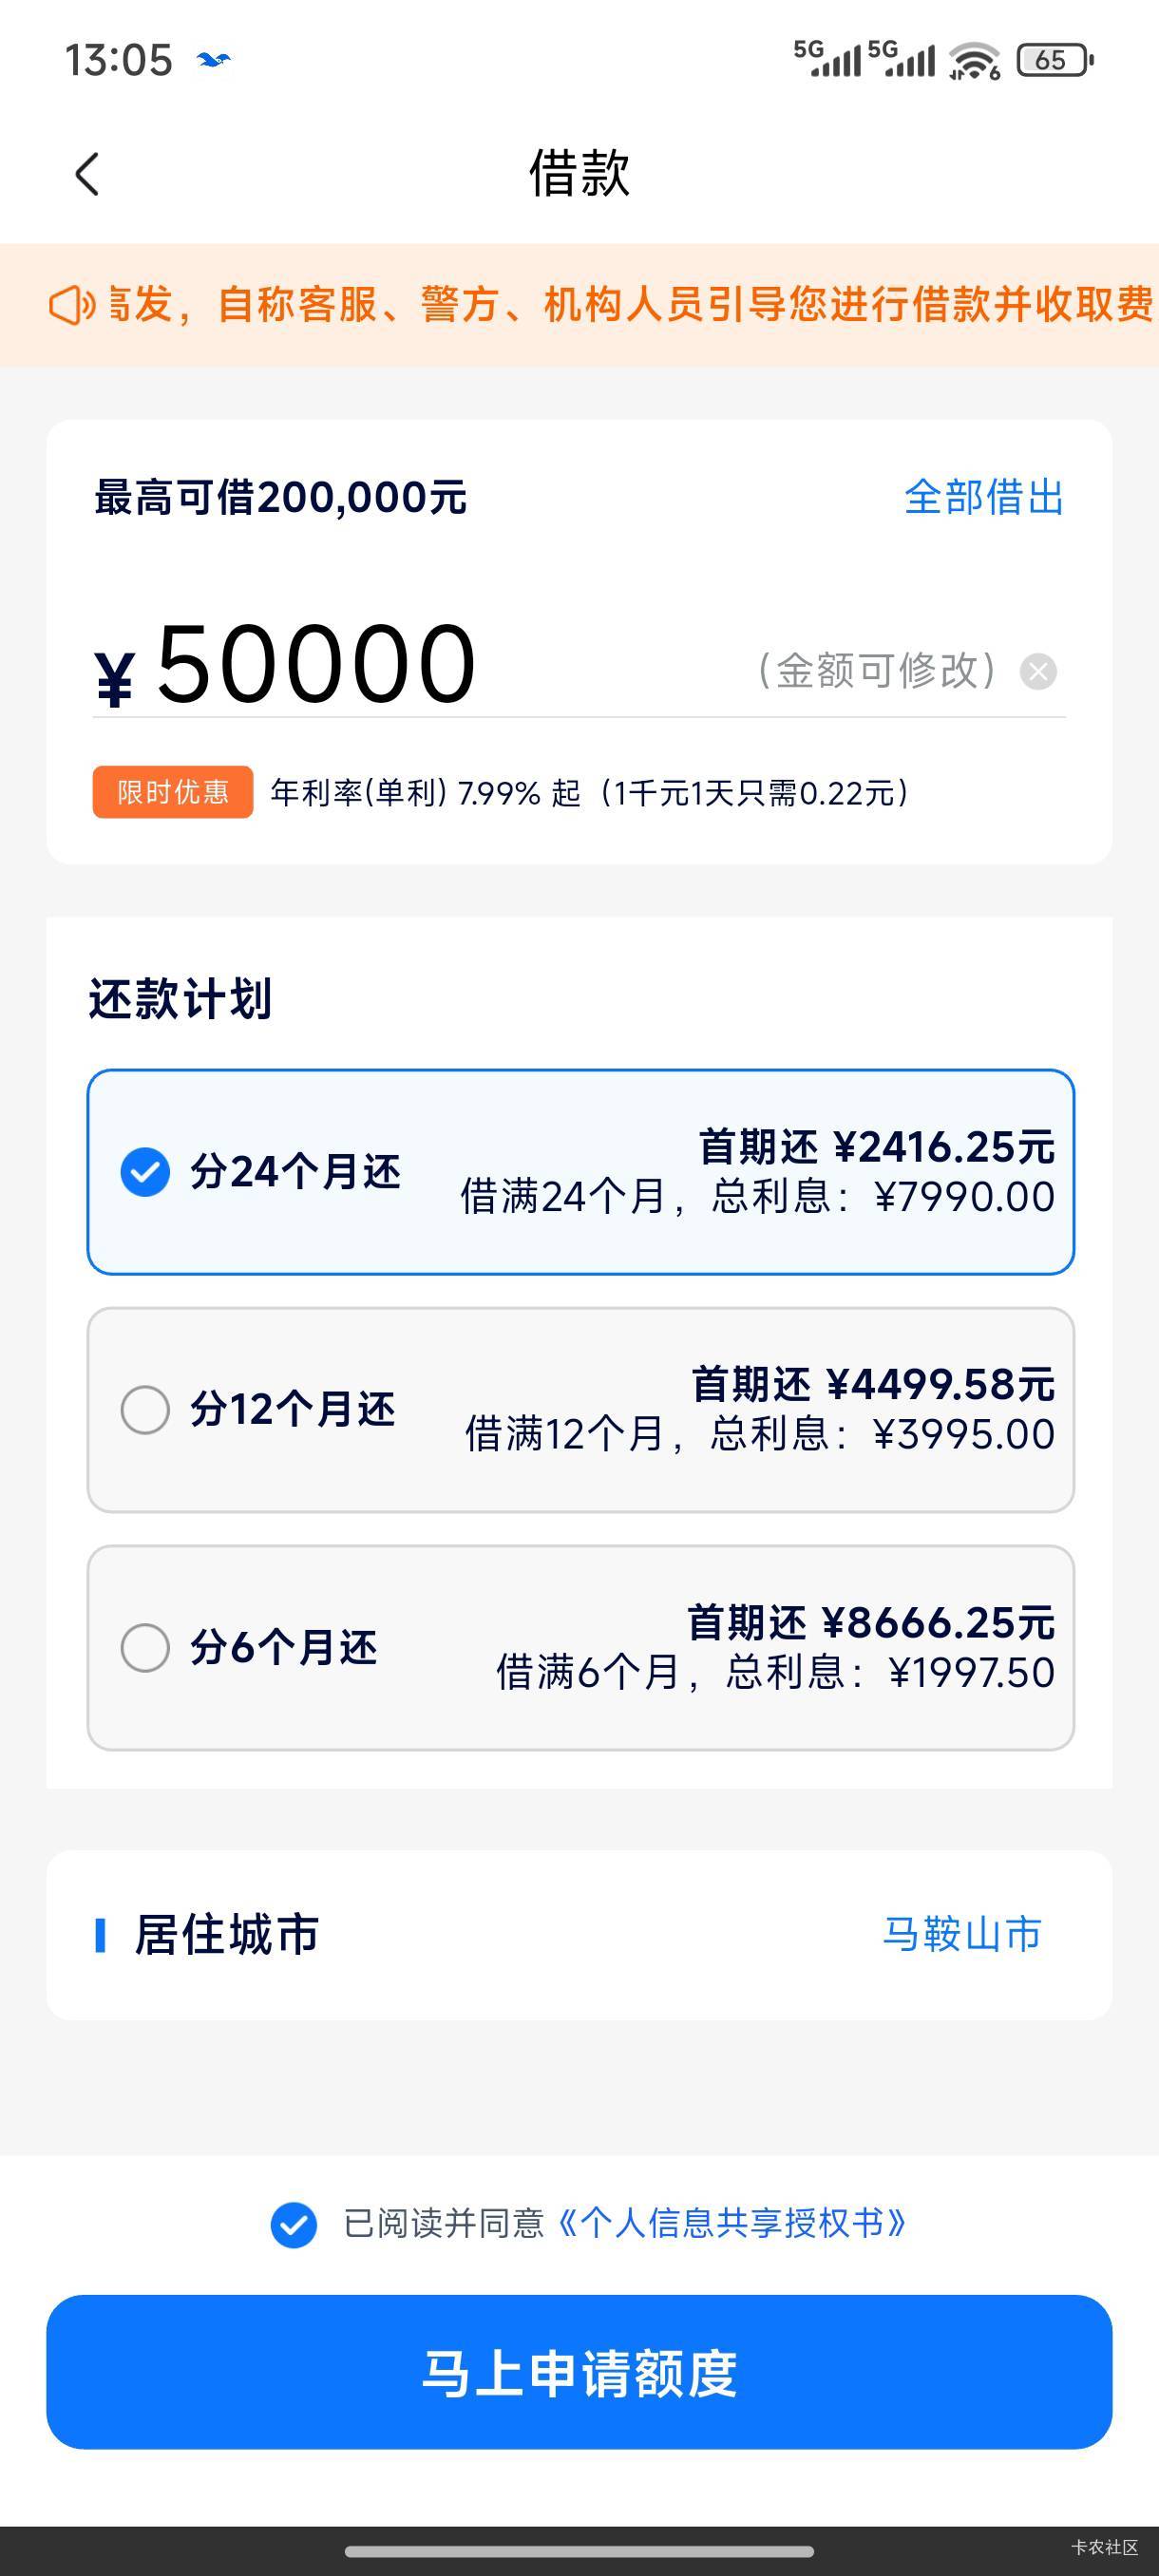The image size is (1159, 2576).
Task: Select the 分24个月还 repayment option
Action: pos(580,1172)
